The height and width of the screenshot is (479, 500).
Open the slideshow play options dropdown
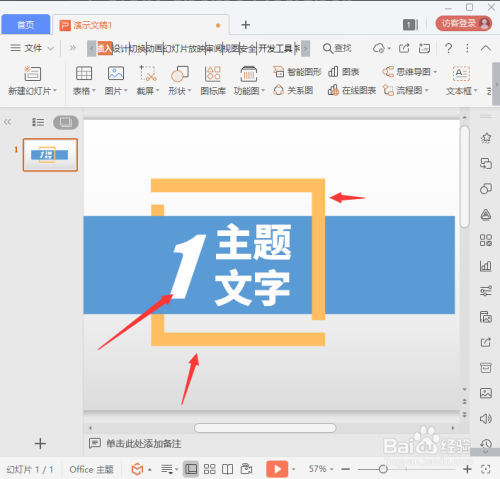293,469
